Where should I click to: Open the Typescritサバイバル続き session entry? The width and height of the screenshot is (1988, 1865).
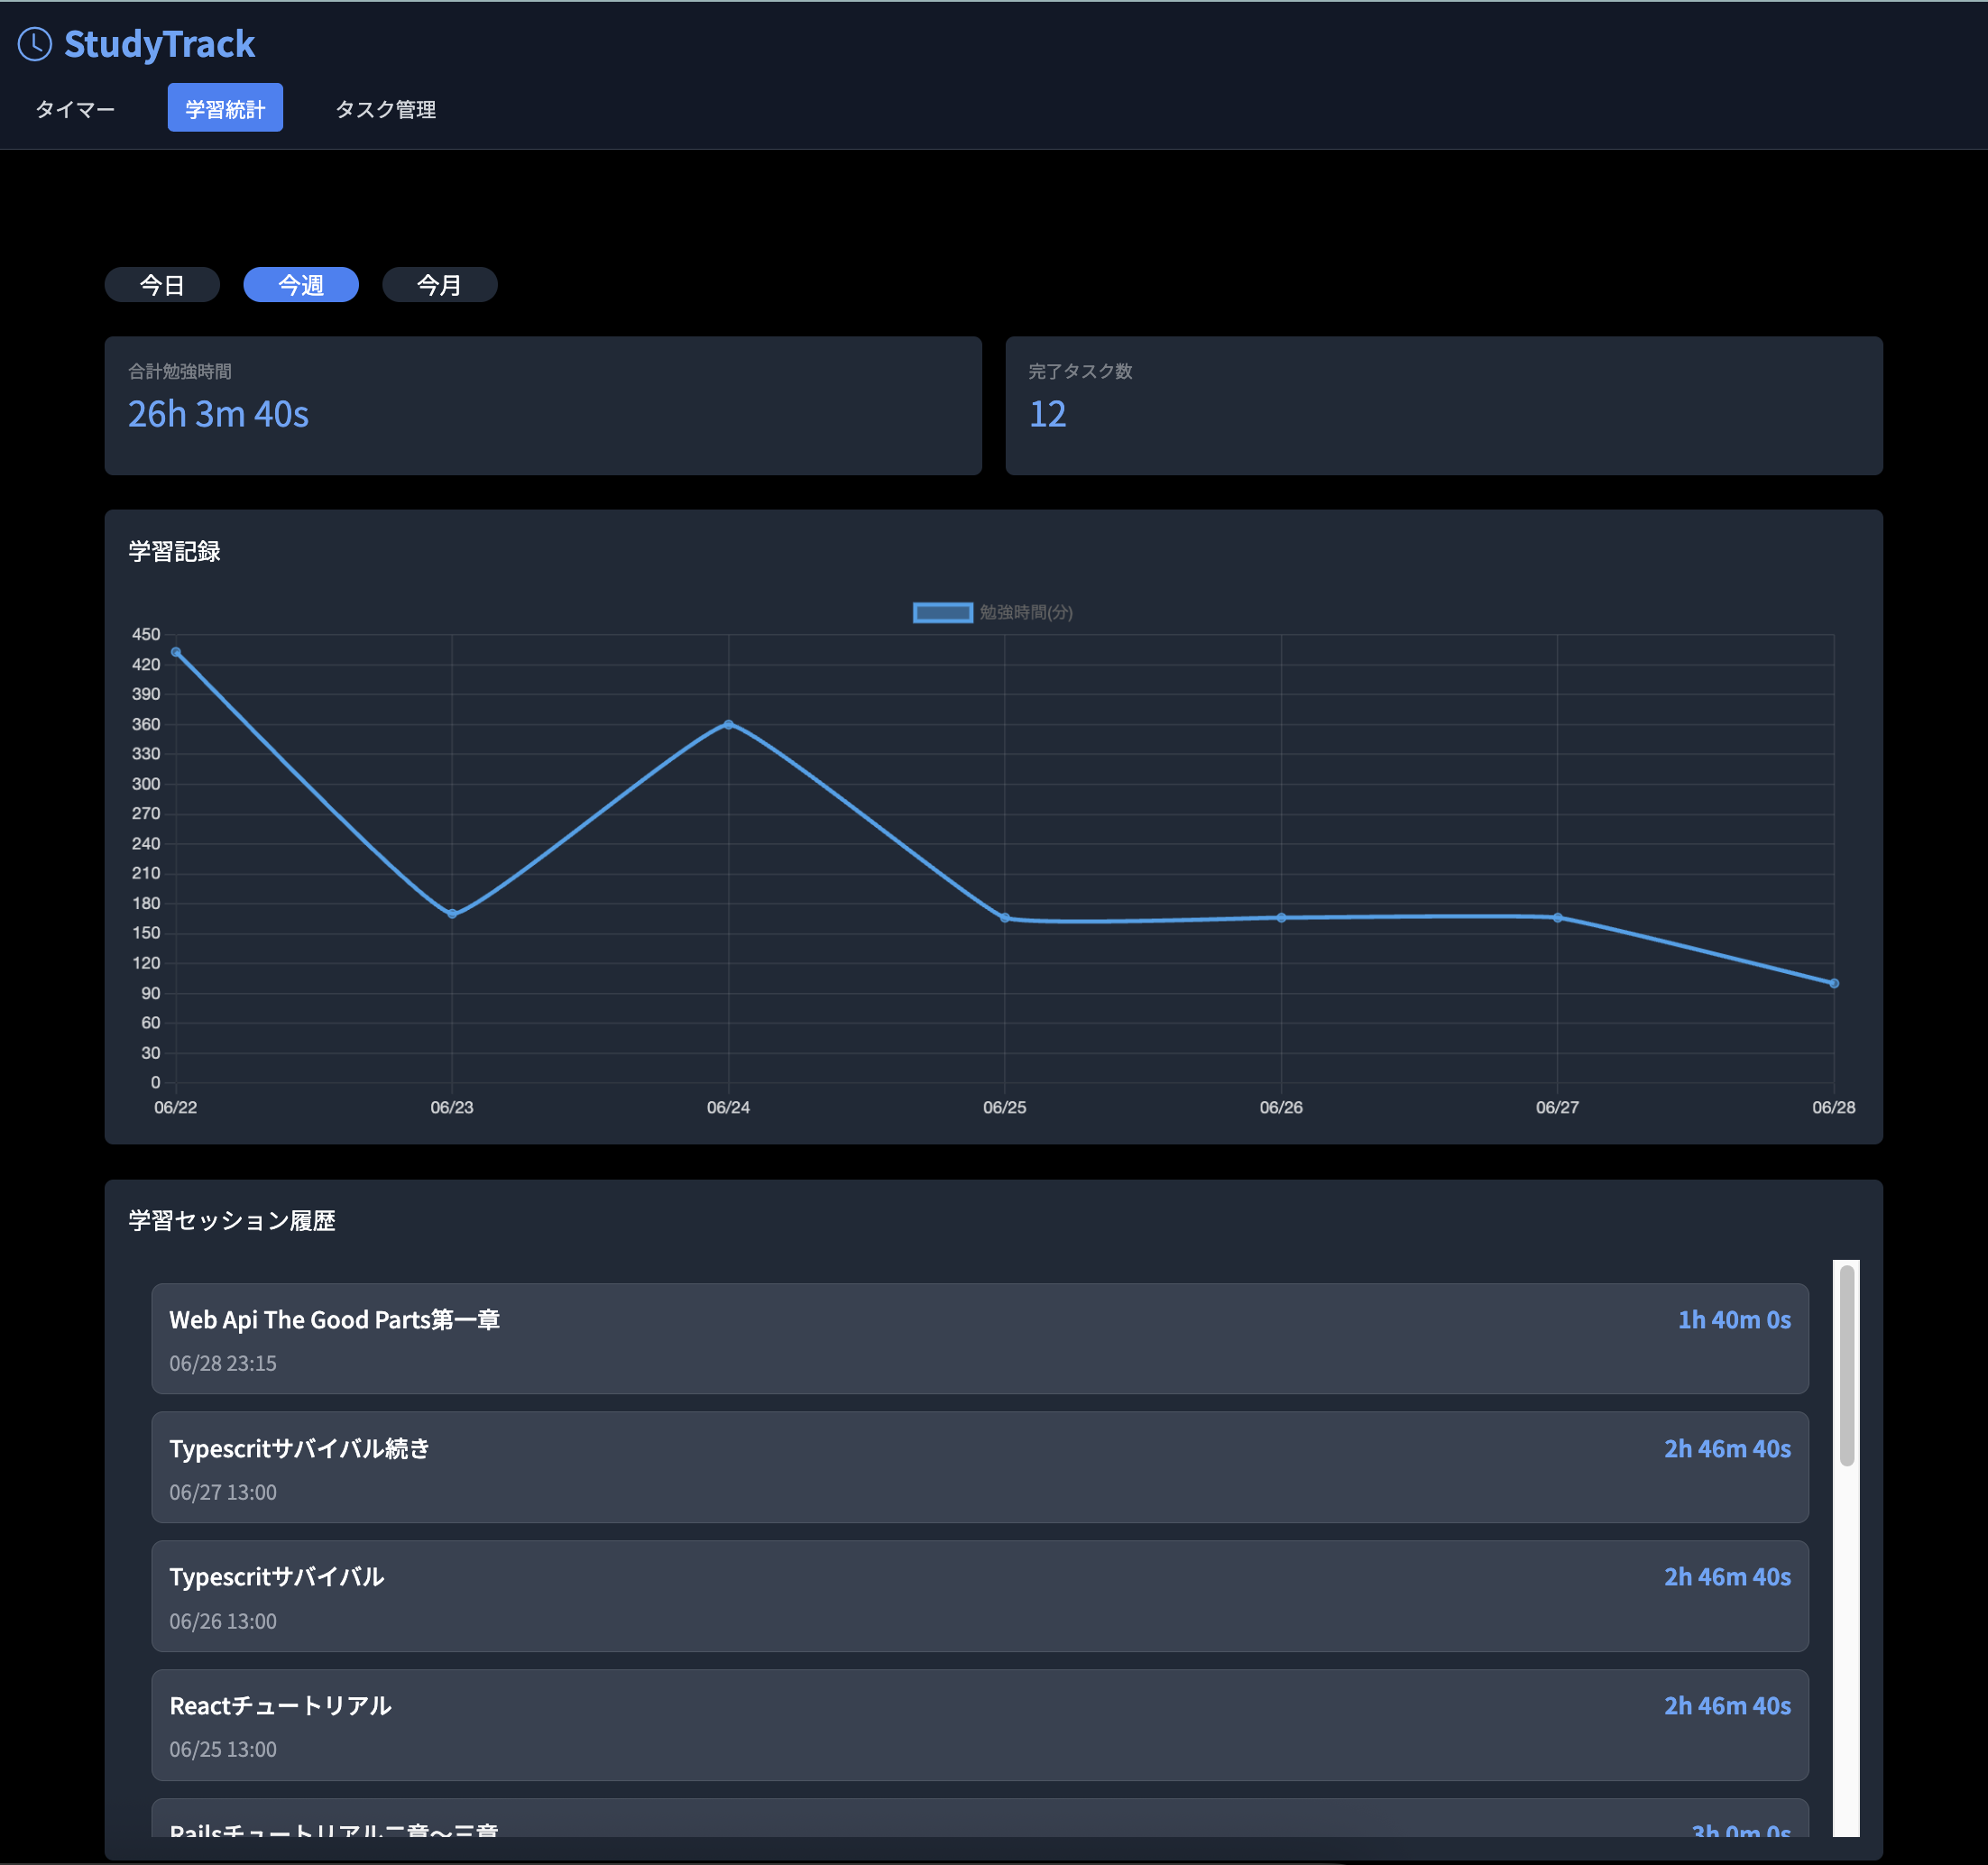coord(979,1467)
